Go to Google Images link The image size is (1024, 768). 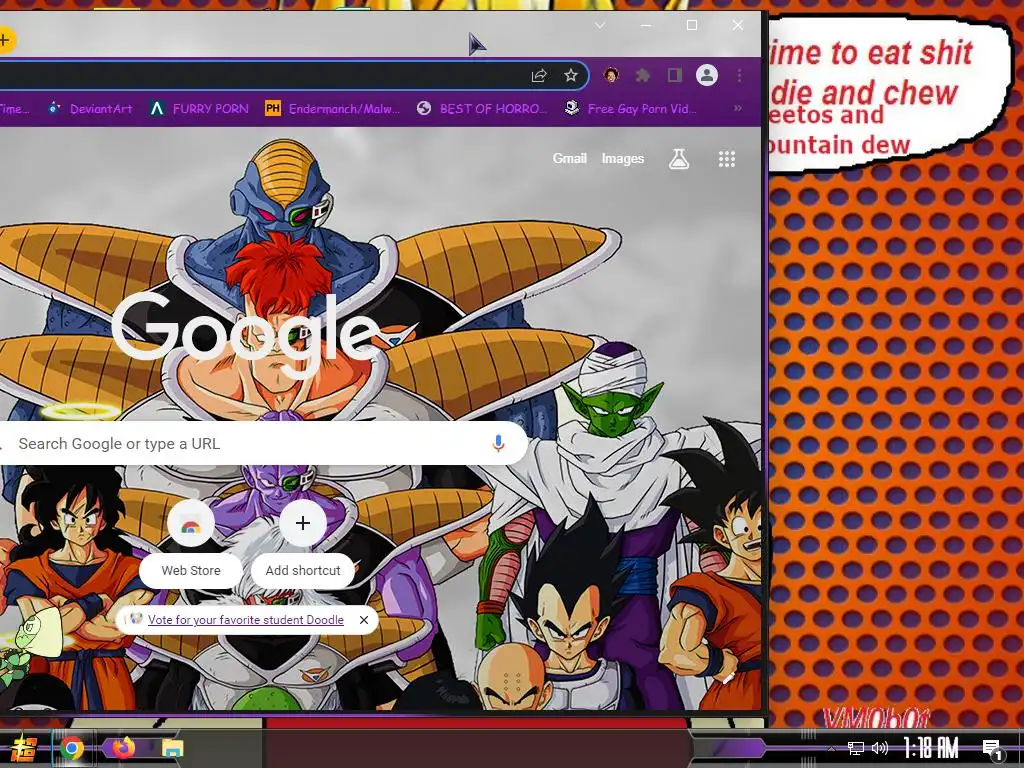pyautogui.click(x=622, y=158)
